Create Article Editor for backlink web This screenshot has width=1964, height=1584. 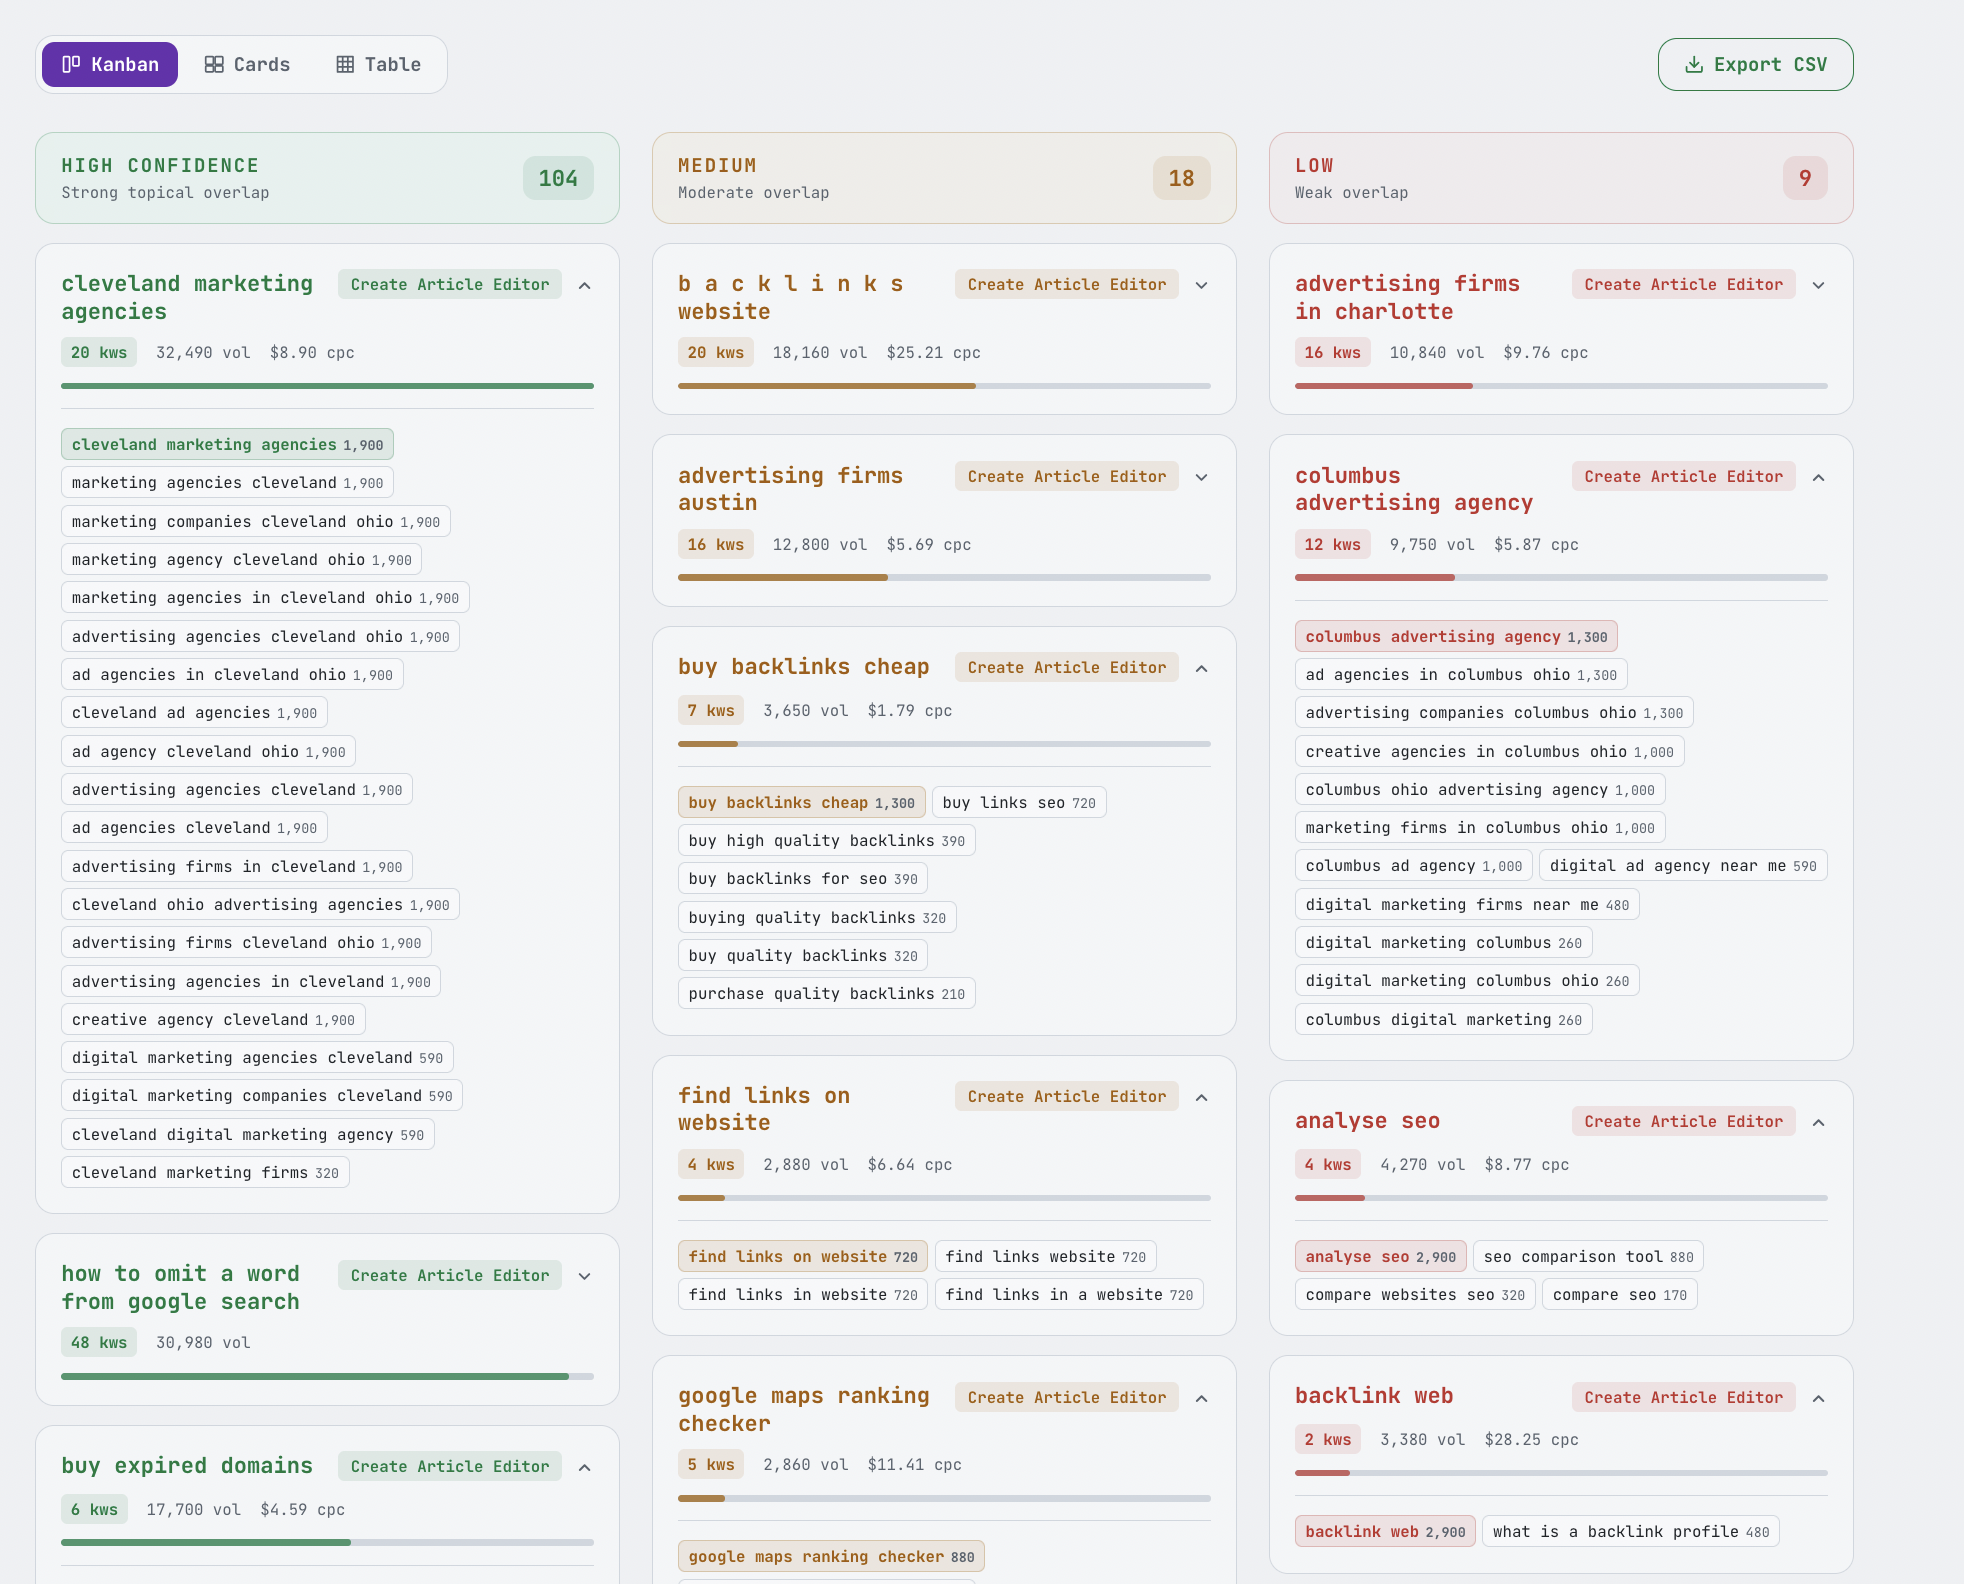pyautogui.click(x=1683, y=1397)
